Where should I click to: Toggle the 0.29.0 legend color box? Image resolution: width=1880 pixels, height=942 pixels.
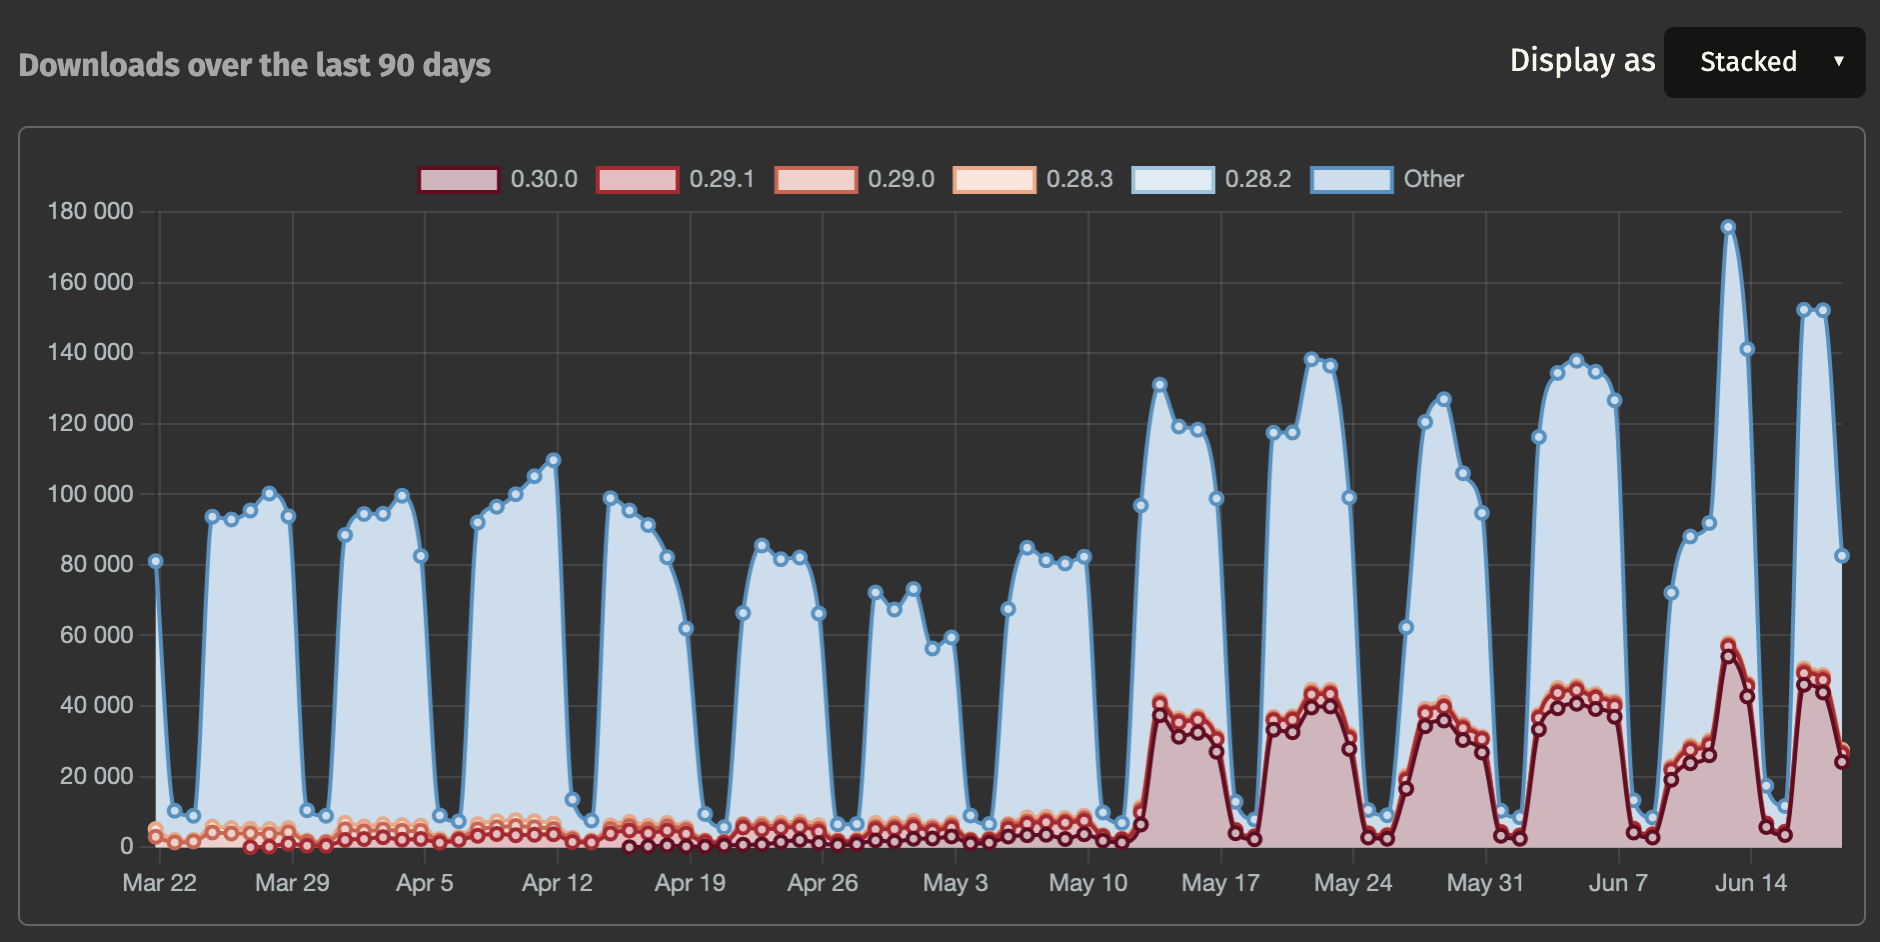point(815,180)
